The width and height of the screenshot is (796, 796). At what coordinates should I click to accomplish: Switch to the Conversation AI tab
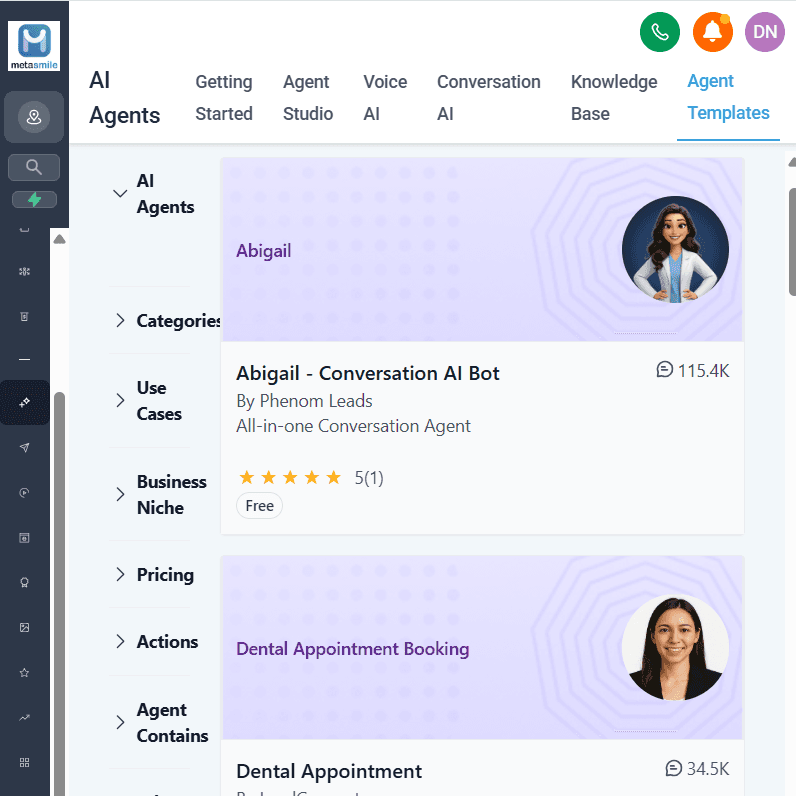pyautogui.click(x=488, y=97)
